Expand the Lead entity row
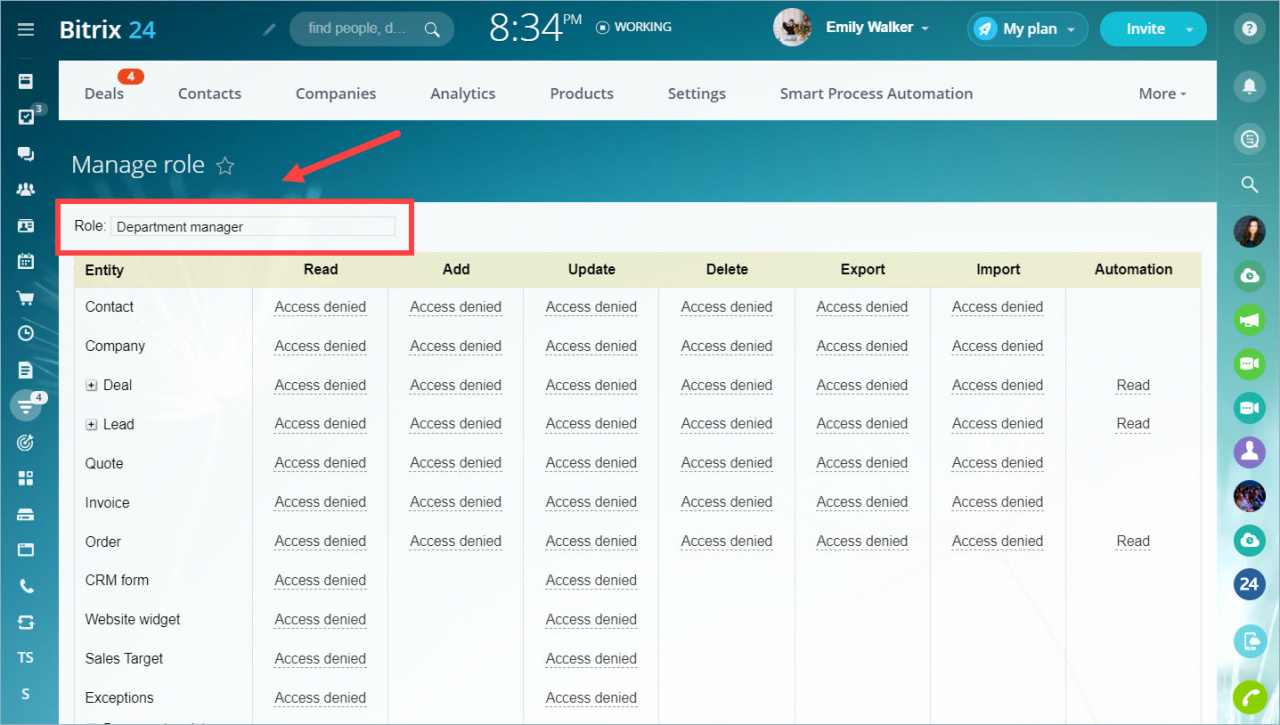 (91, 425)
